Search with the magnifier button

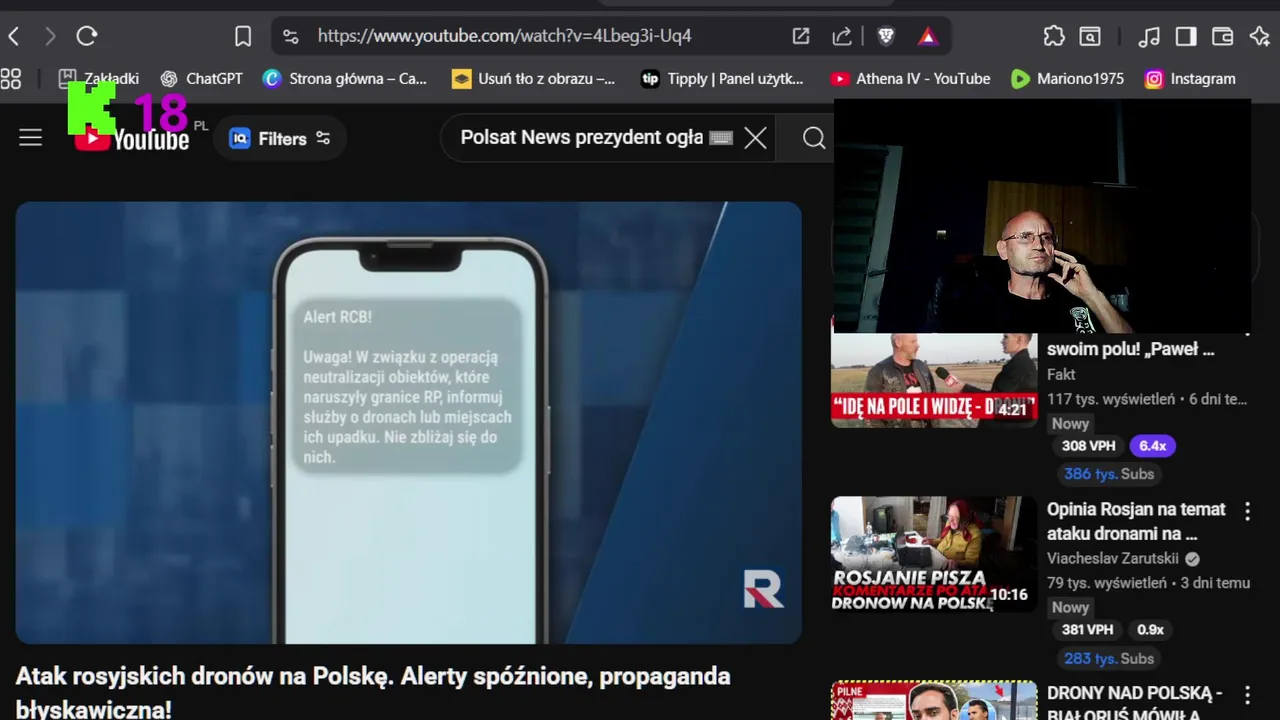pyautogui.click(x=814, y=138)
